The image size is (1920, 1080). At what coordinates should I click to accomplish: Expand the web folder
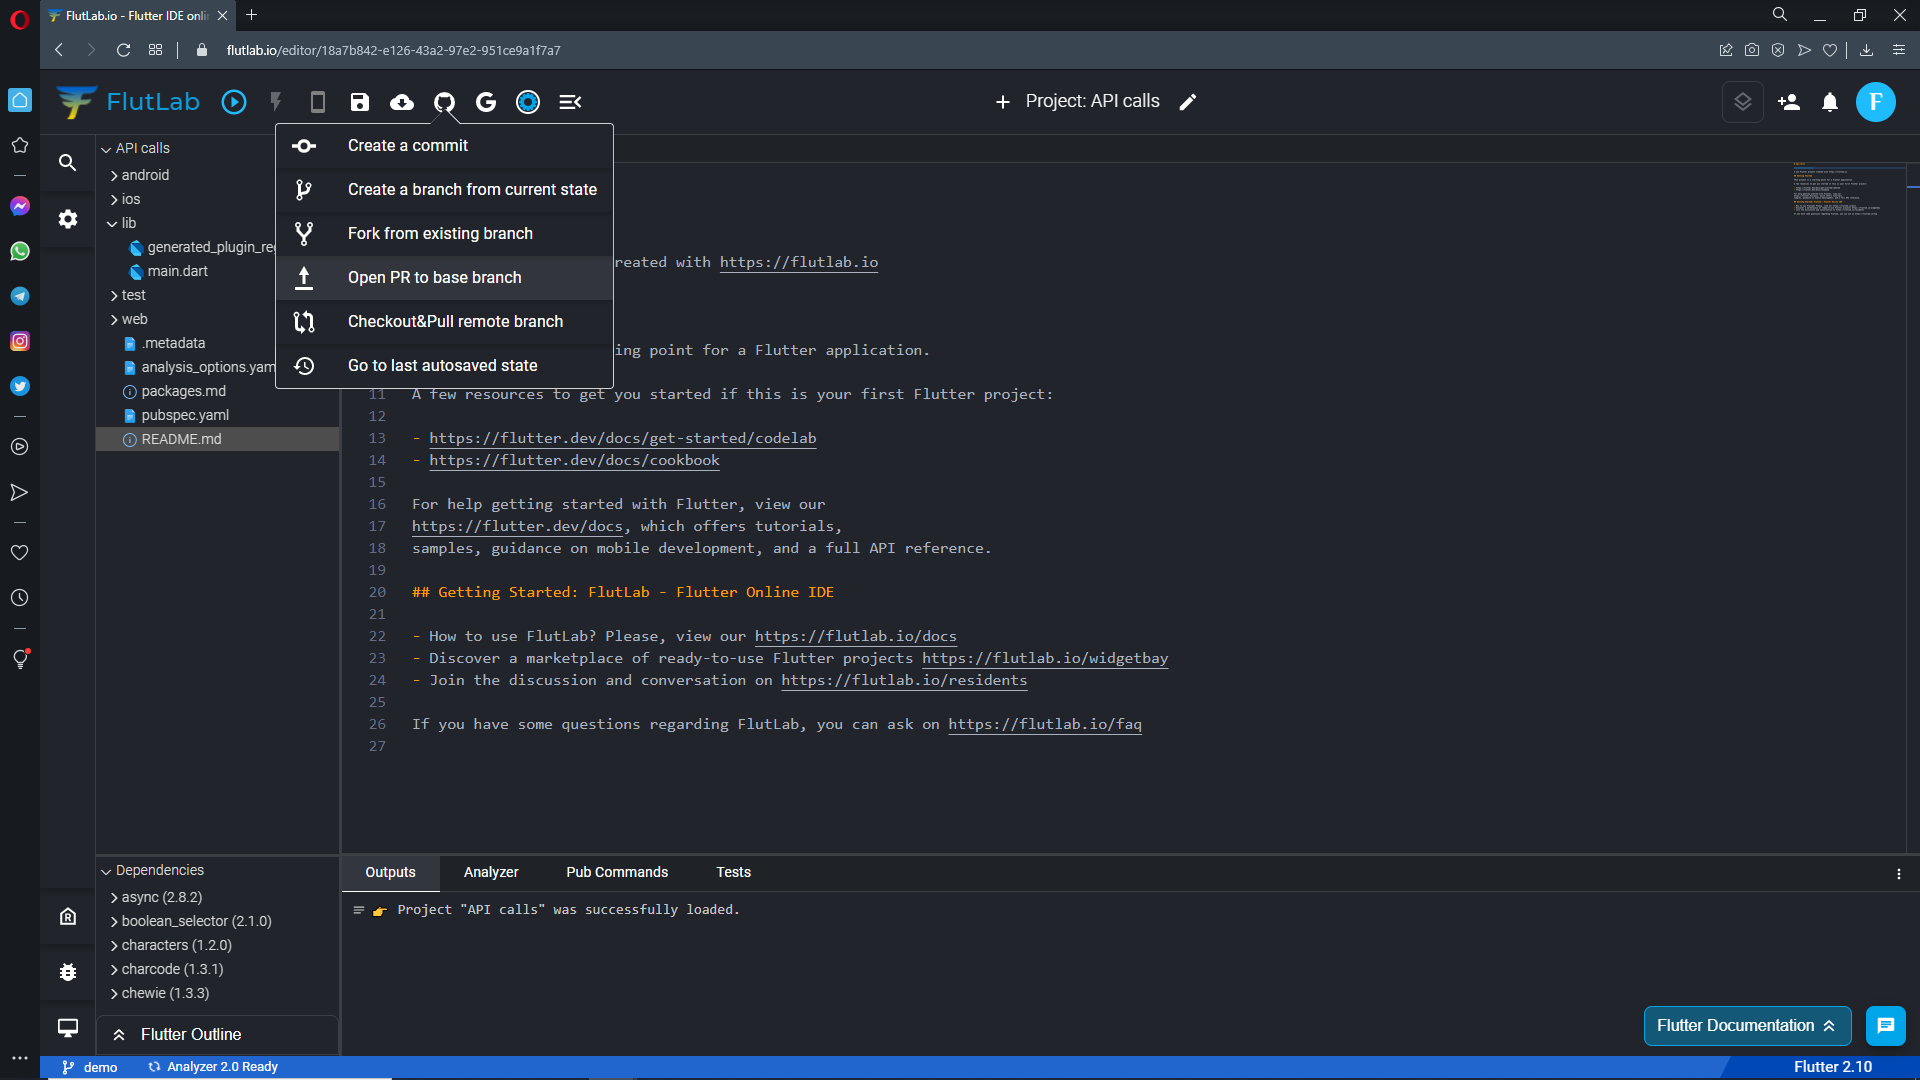[114, 320]
